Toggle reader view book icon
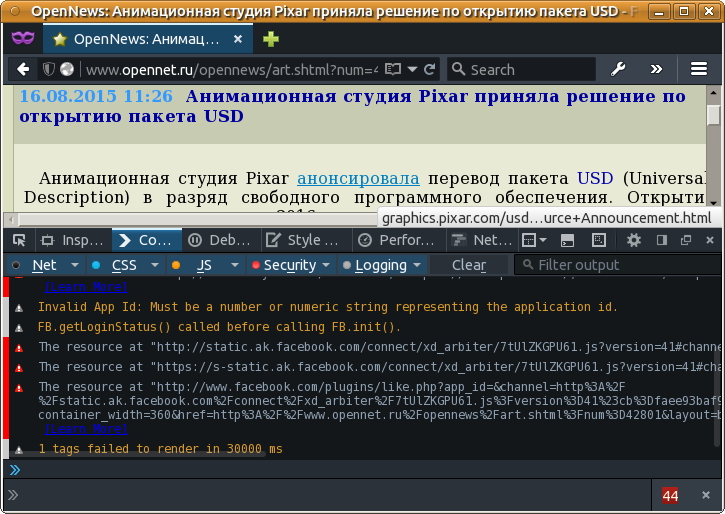 (x=393, y=69)
